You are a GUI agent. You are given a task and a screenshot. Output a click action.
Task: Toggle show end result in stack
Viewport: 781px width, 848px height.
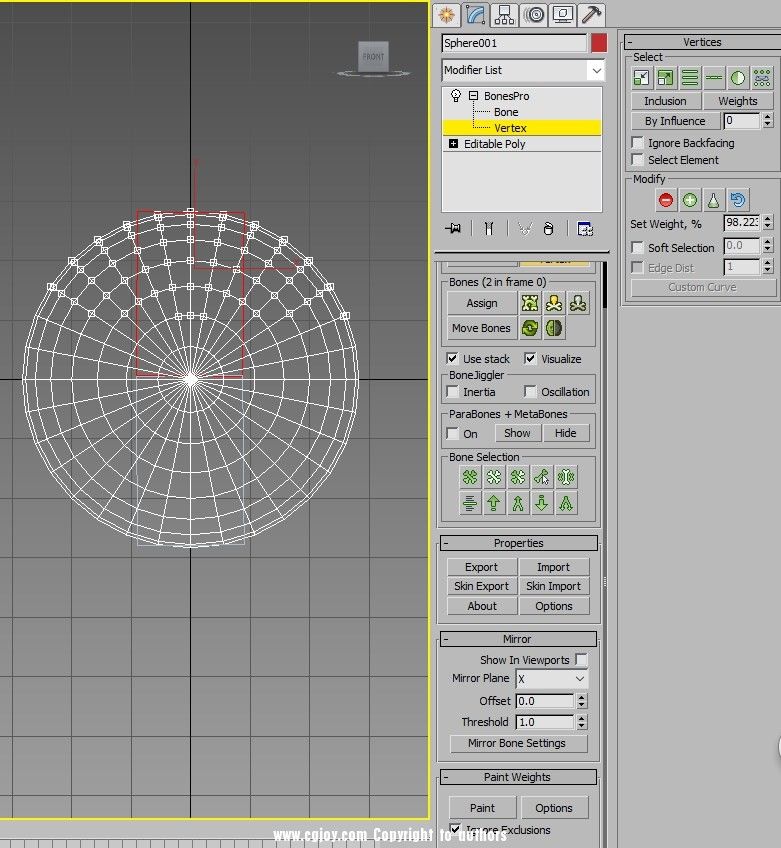489,229
